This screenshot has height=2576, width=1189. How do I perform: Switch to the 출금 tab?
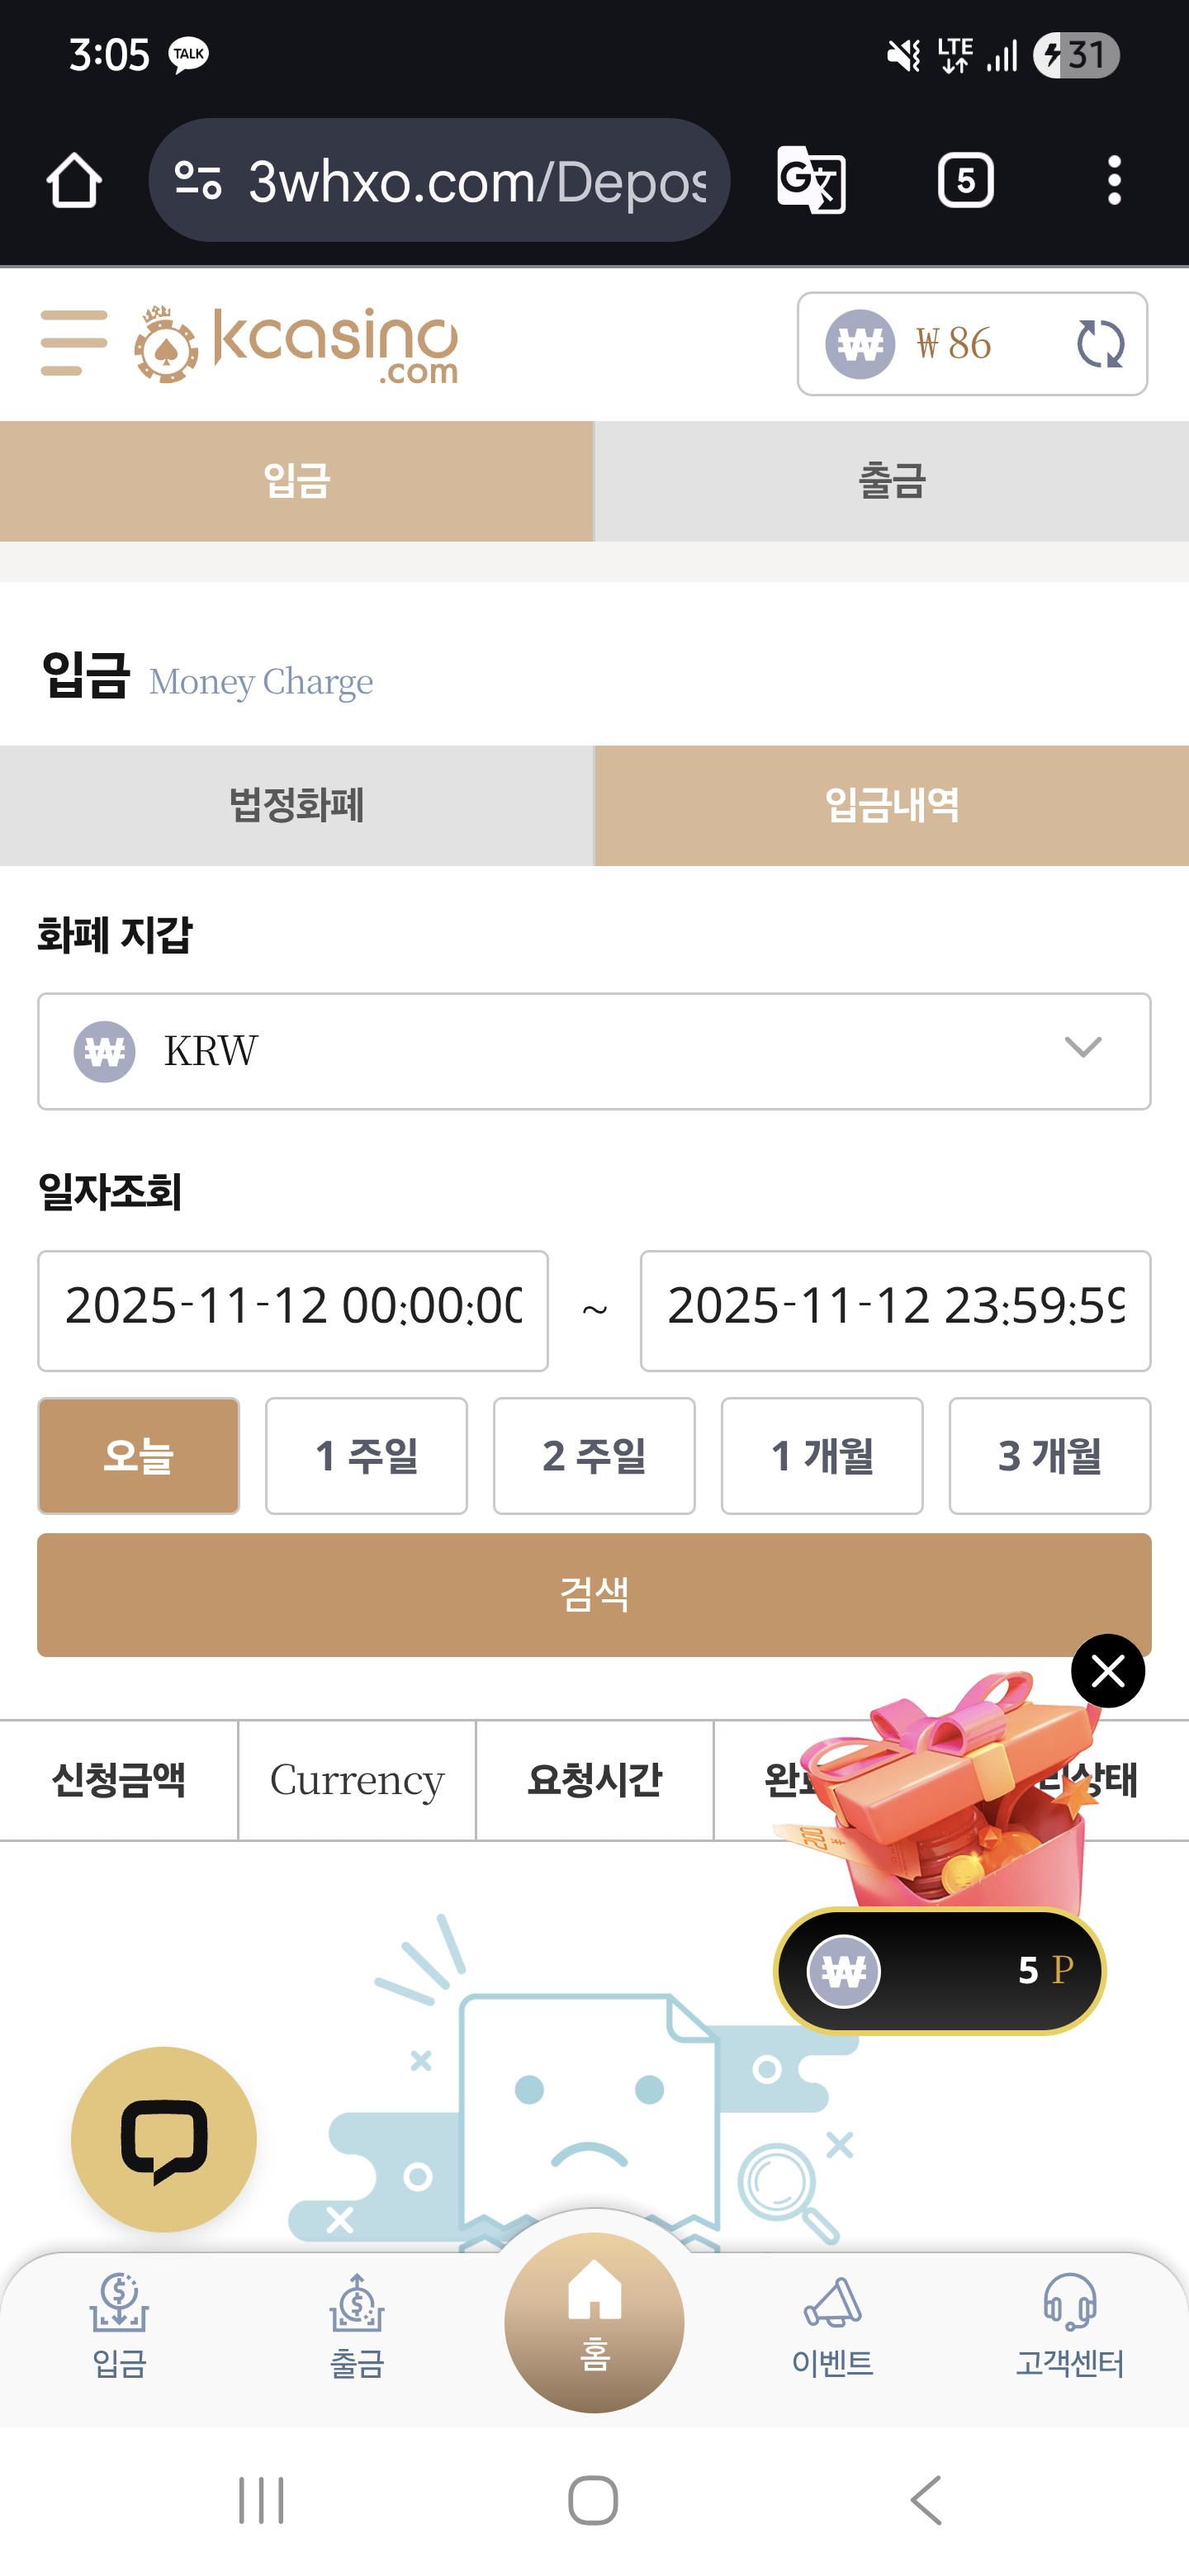(891, 481)
